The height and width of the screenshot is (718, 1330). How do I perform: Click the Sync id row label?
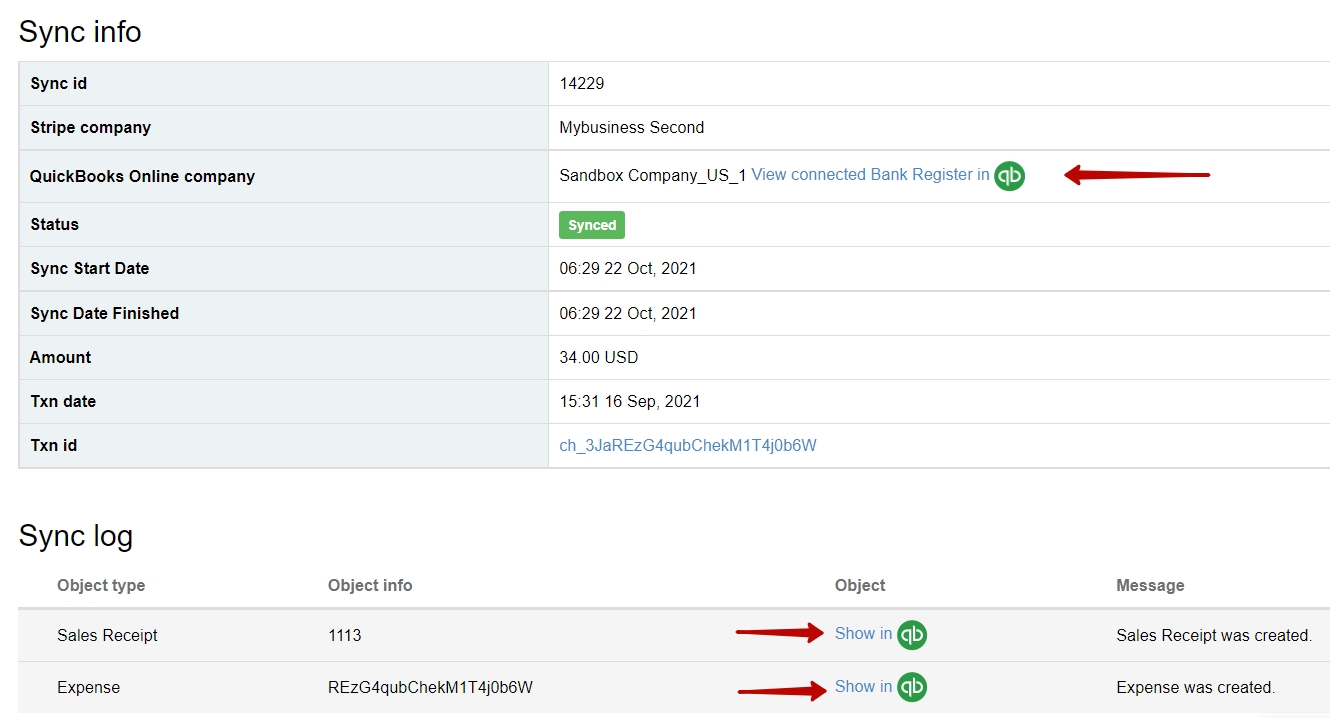click(59, 84)
